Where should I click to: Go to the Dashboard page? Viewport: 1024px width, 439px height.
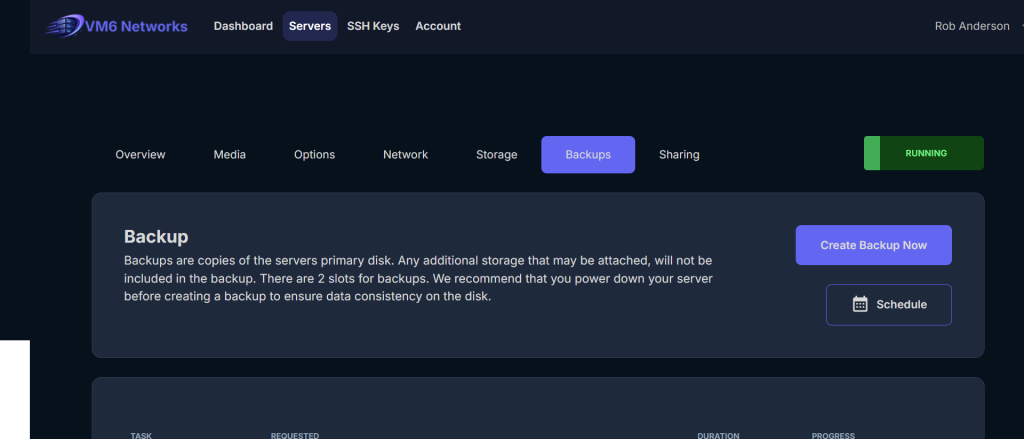(x=243, y=26)
